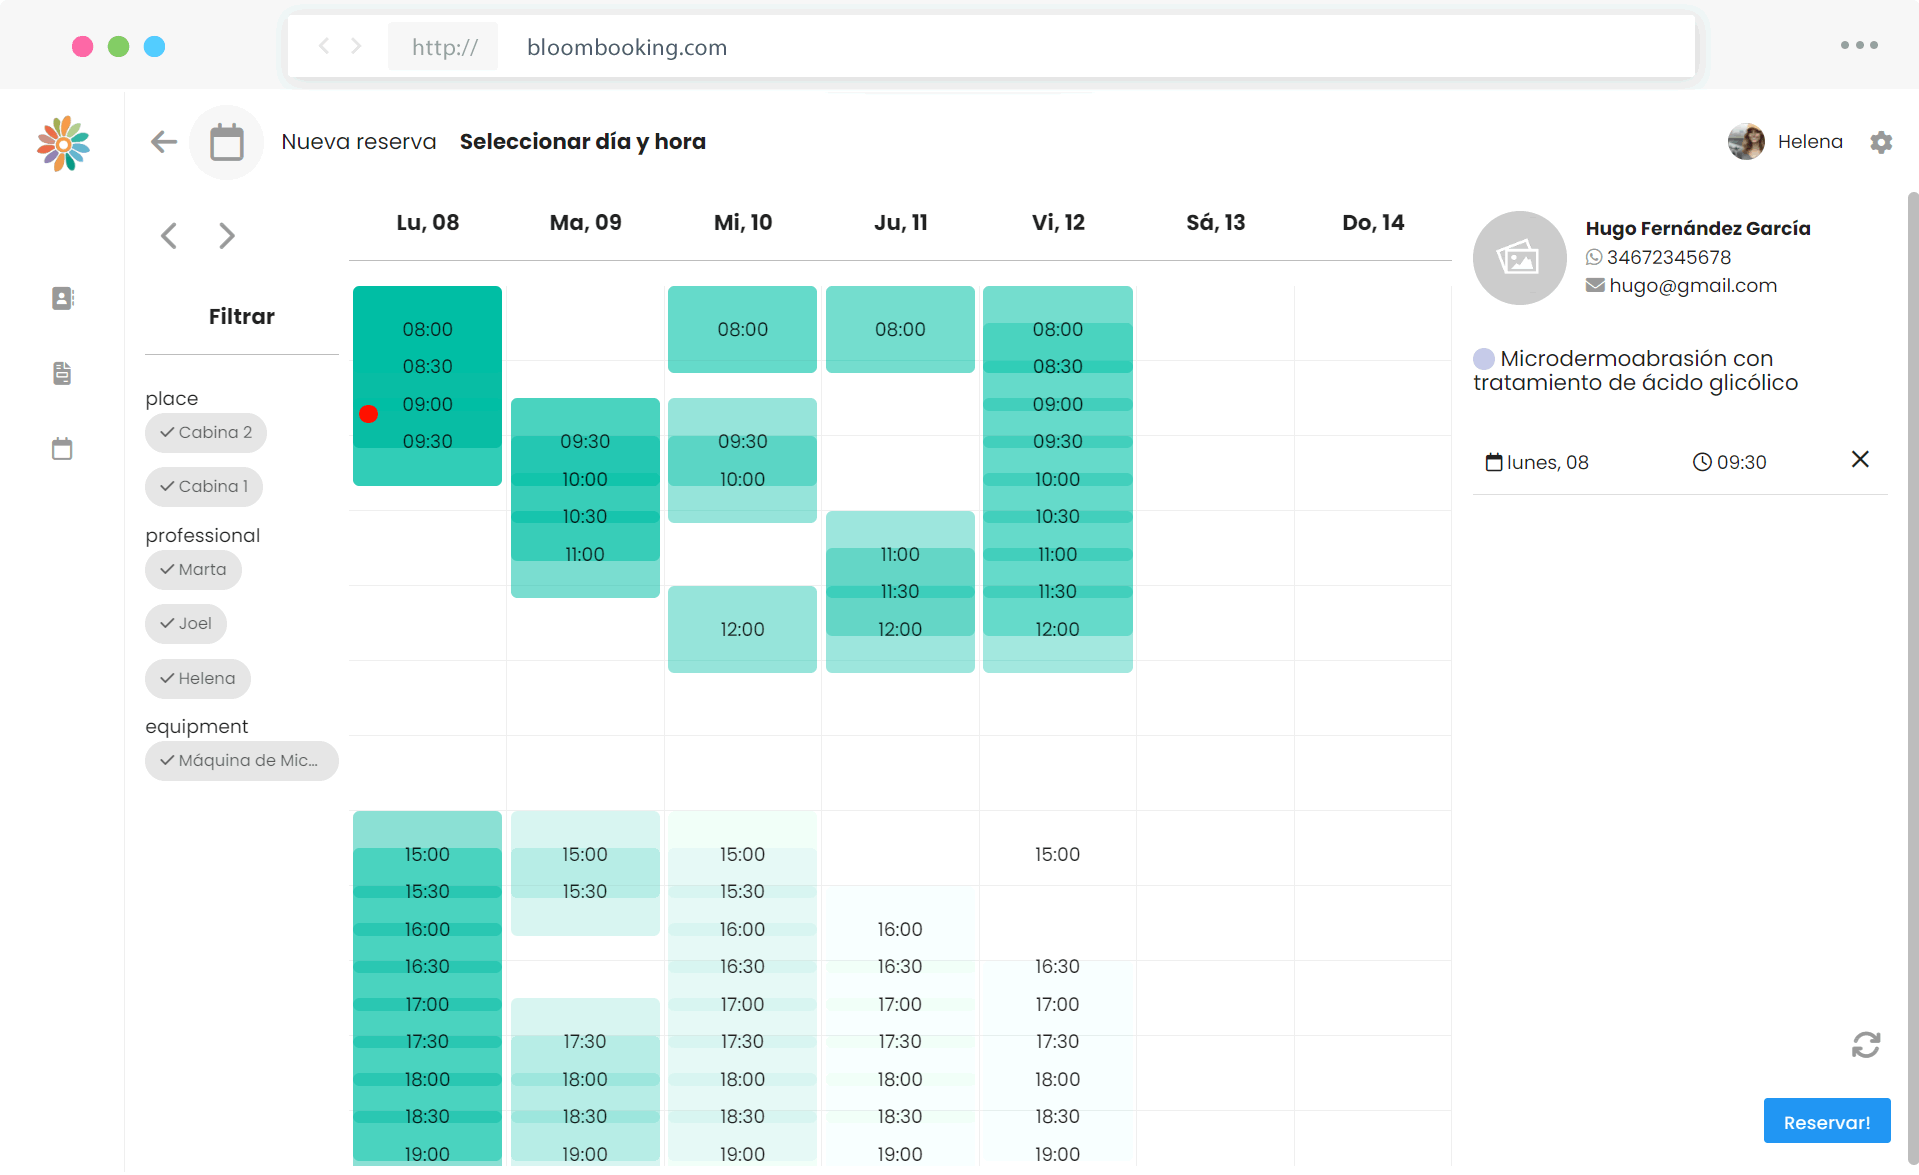The image size is (1919, 1175).
Task: Select the Mi, 10 day header
Action: 743,222
